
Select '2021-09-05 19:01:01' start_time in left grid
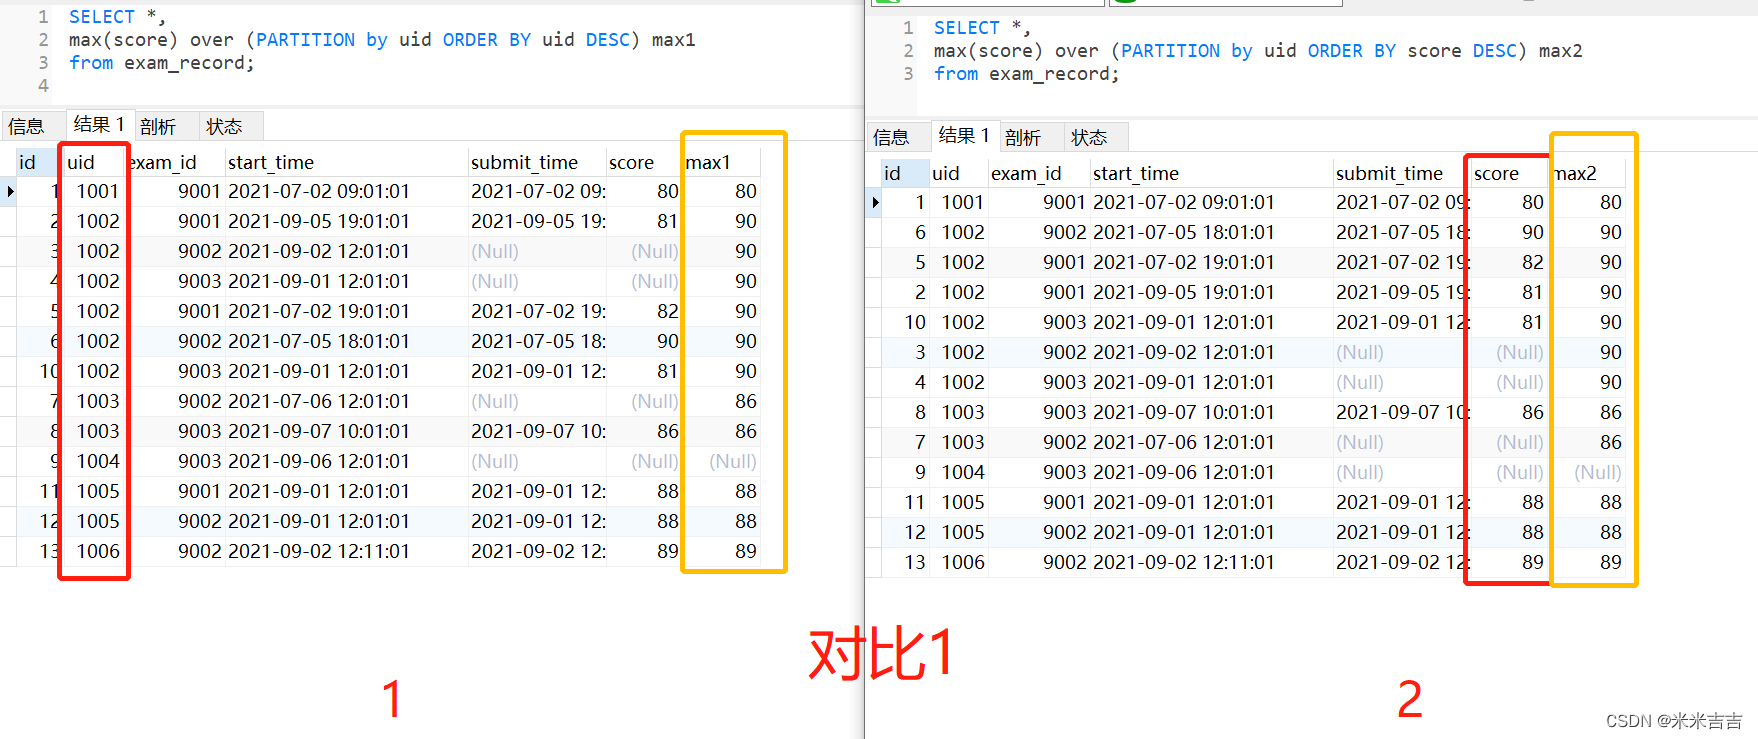point(346,221)
